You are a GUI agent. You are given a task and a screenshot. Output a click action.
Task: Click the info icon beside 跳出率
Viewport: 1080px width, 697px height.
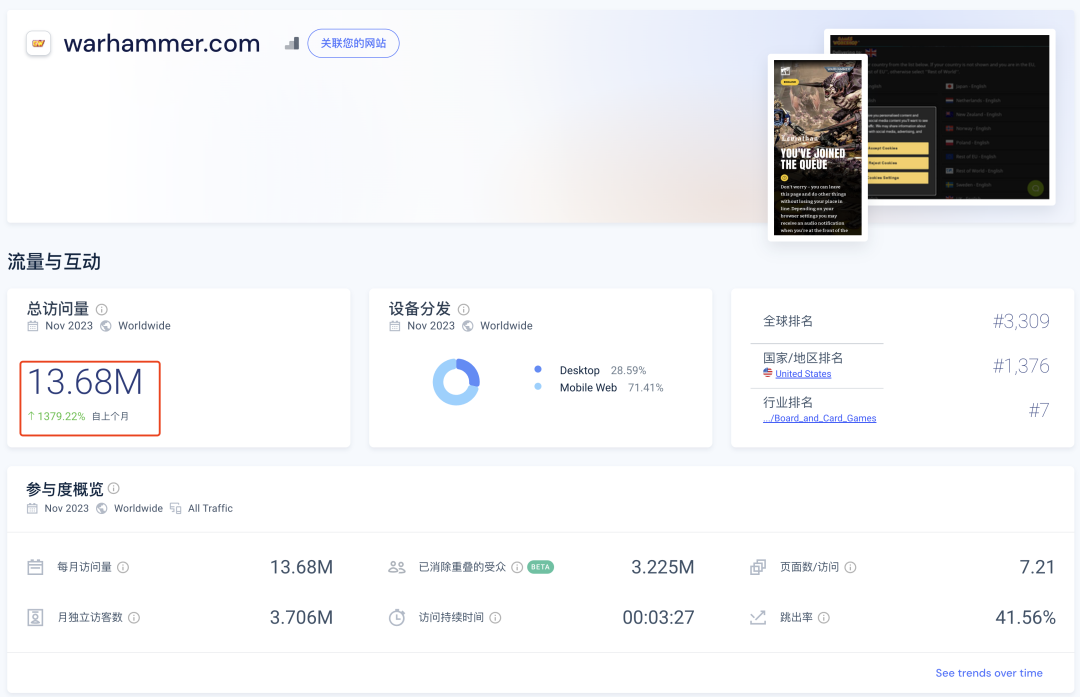click(x=824, y=618)
